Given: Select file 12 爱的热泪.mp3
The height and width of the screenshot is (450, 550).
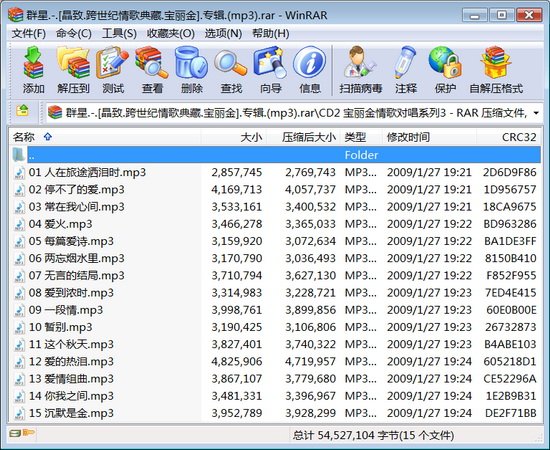Looking at the screenshot, I should [276, 362].
